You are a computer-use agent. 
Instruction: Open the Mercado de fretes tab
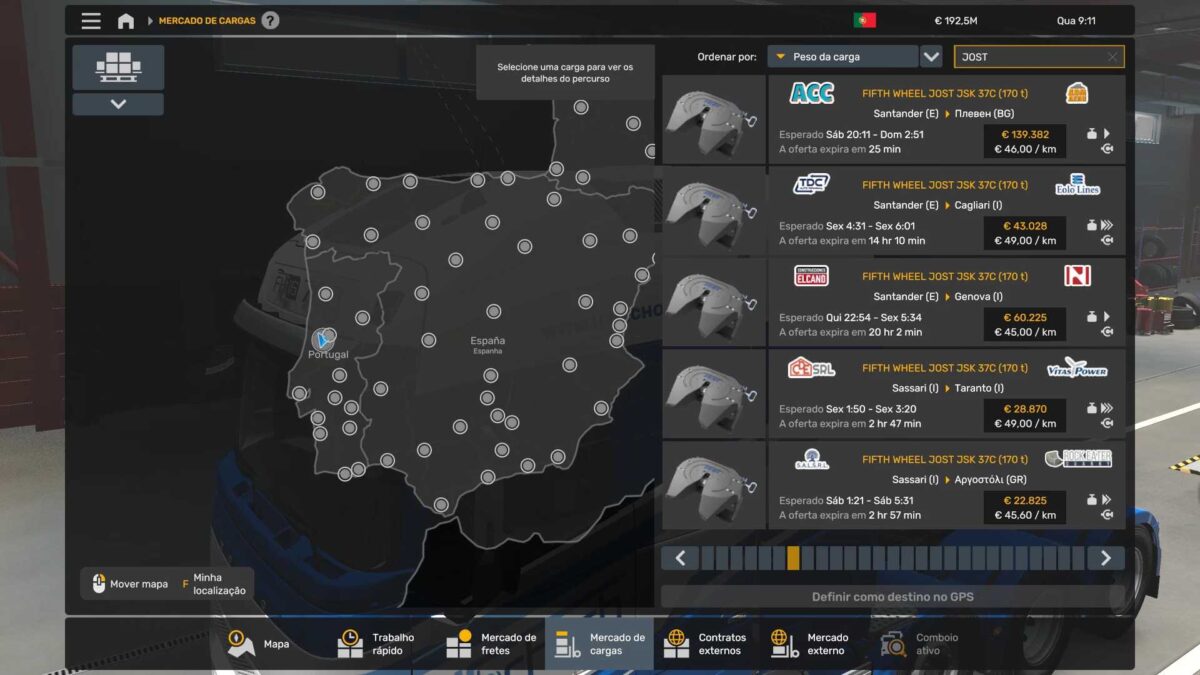pyautogui.click(x=491, y=644)
